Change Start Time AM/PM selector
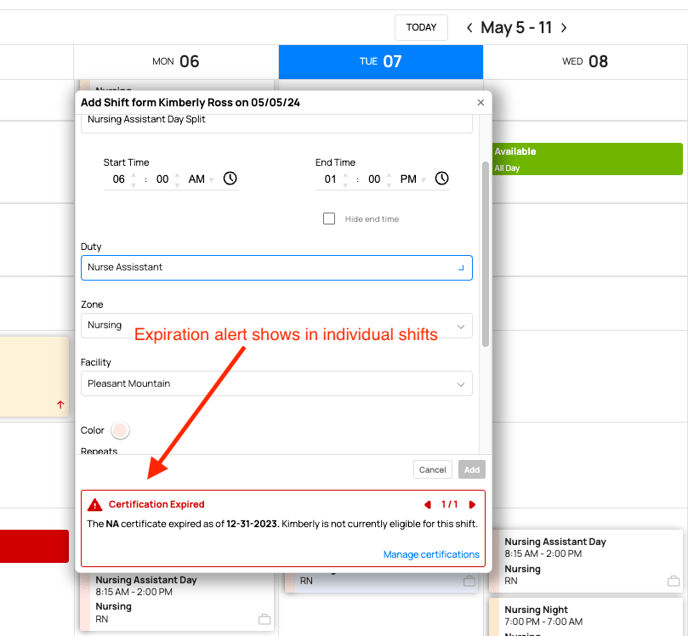Screen dimensions: 688x636 (x=201, y=179)
